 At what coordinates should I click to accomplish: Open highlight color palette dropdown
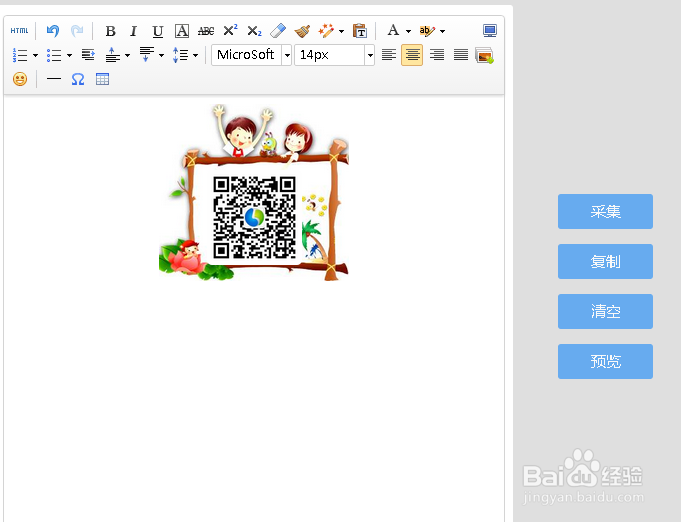(442, 31)
